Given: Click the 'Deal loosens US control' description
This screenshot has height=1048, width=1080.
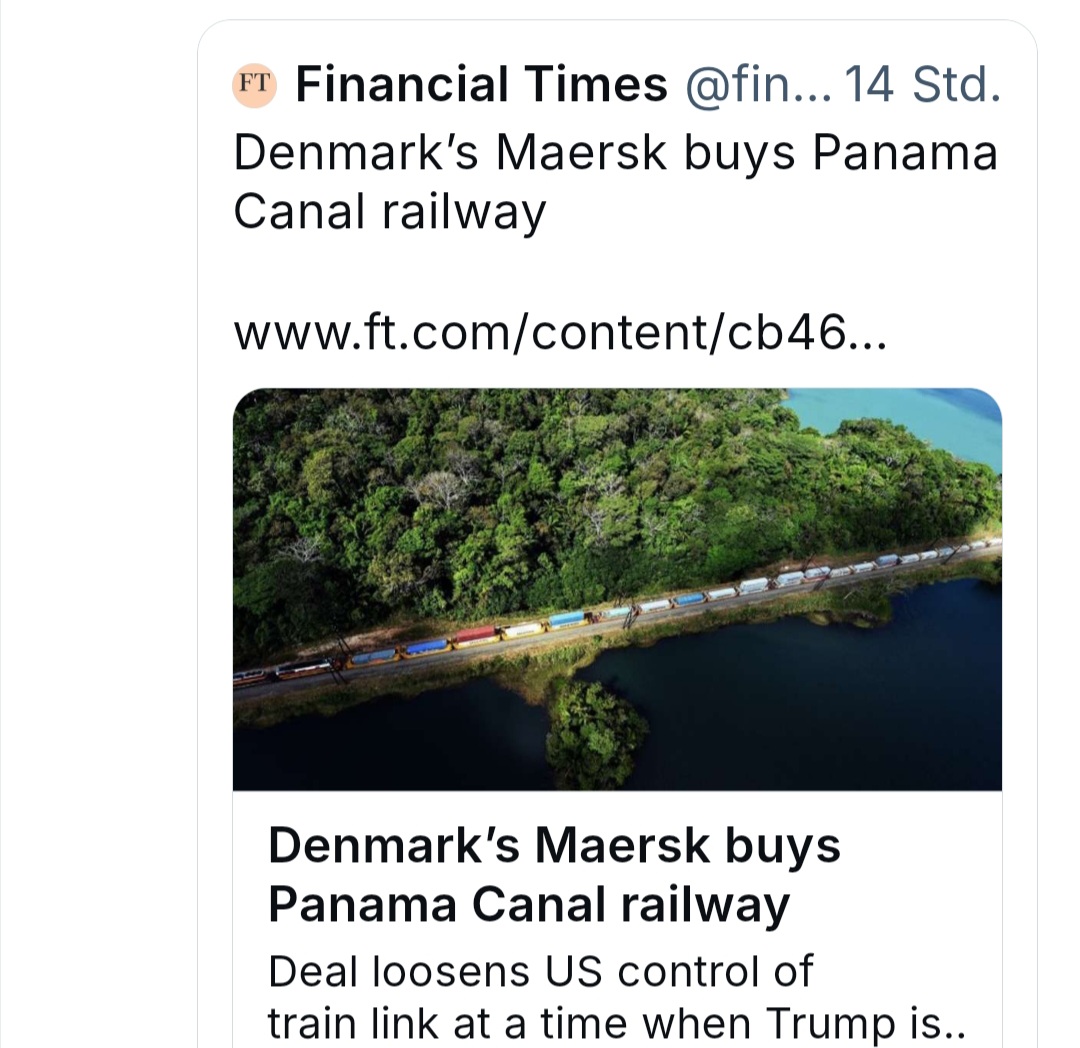Looking at the screenshot, I should tap(616, 997).
